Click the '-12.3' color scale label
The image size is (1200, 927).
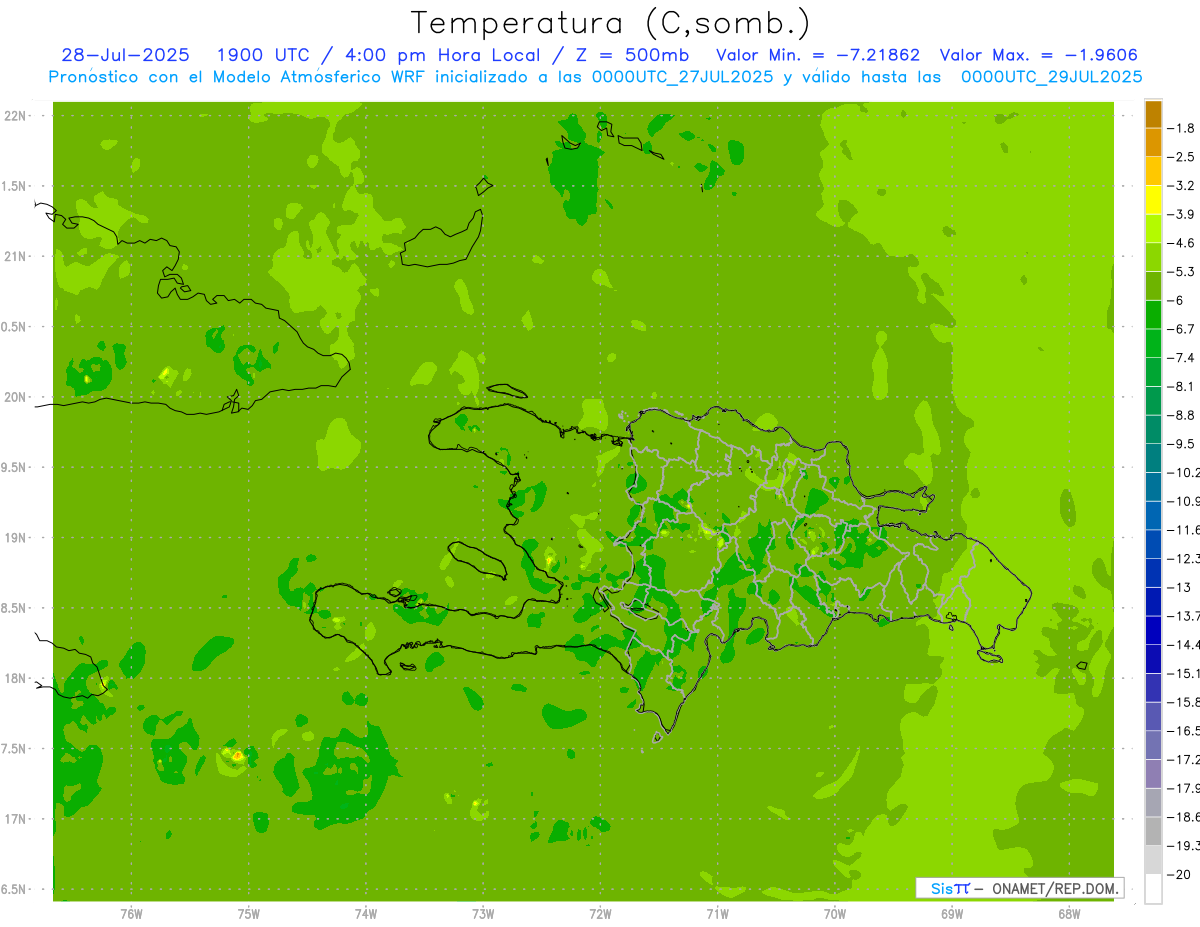1183,559
